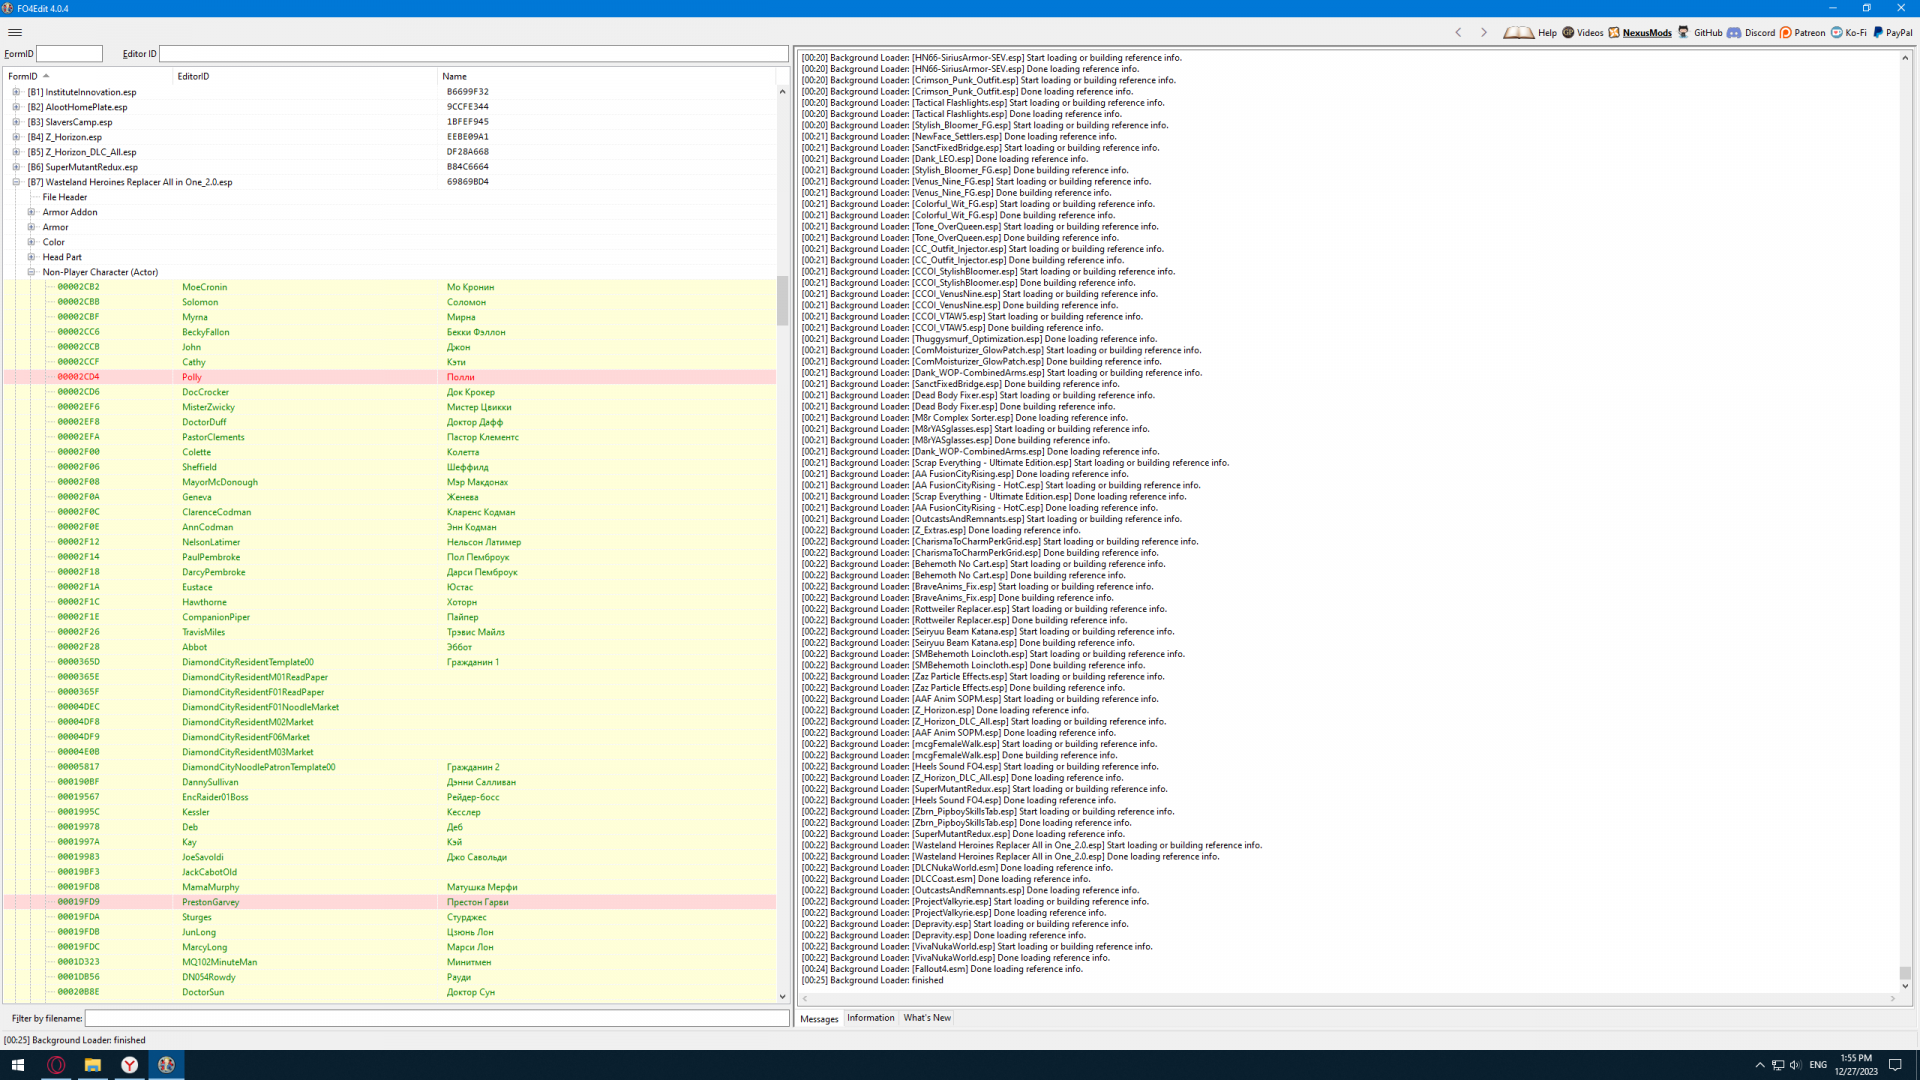Viewport: 1920px width, 1080px height.
Task: Navigate forward with the right arrow
Action: pos(1484,32)
